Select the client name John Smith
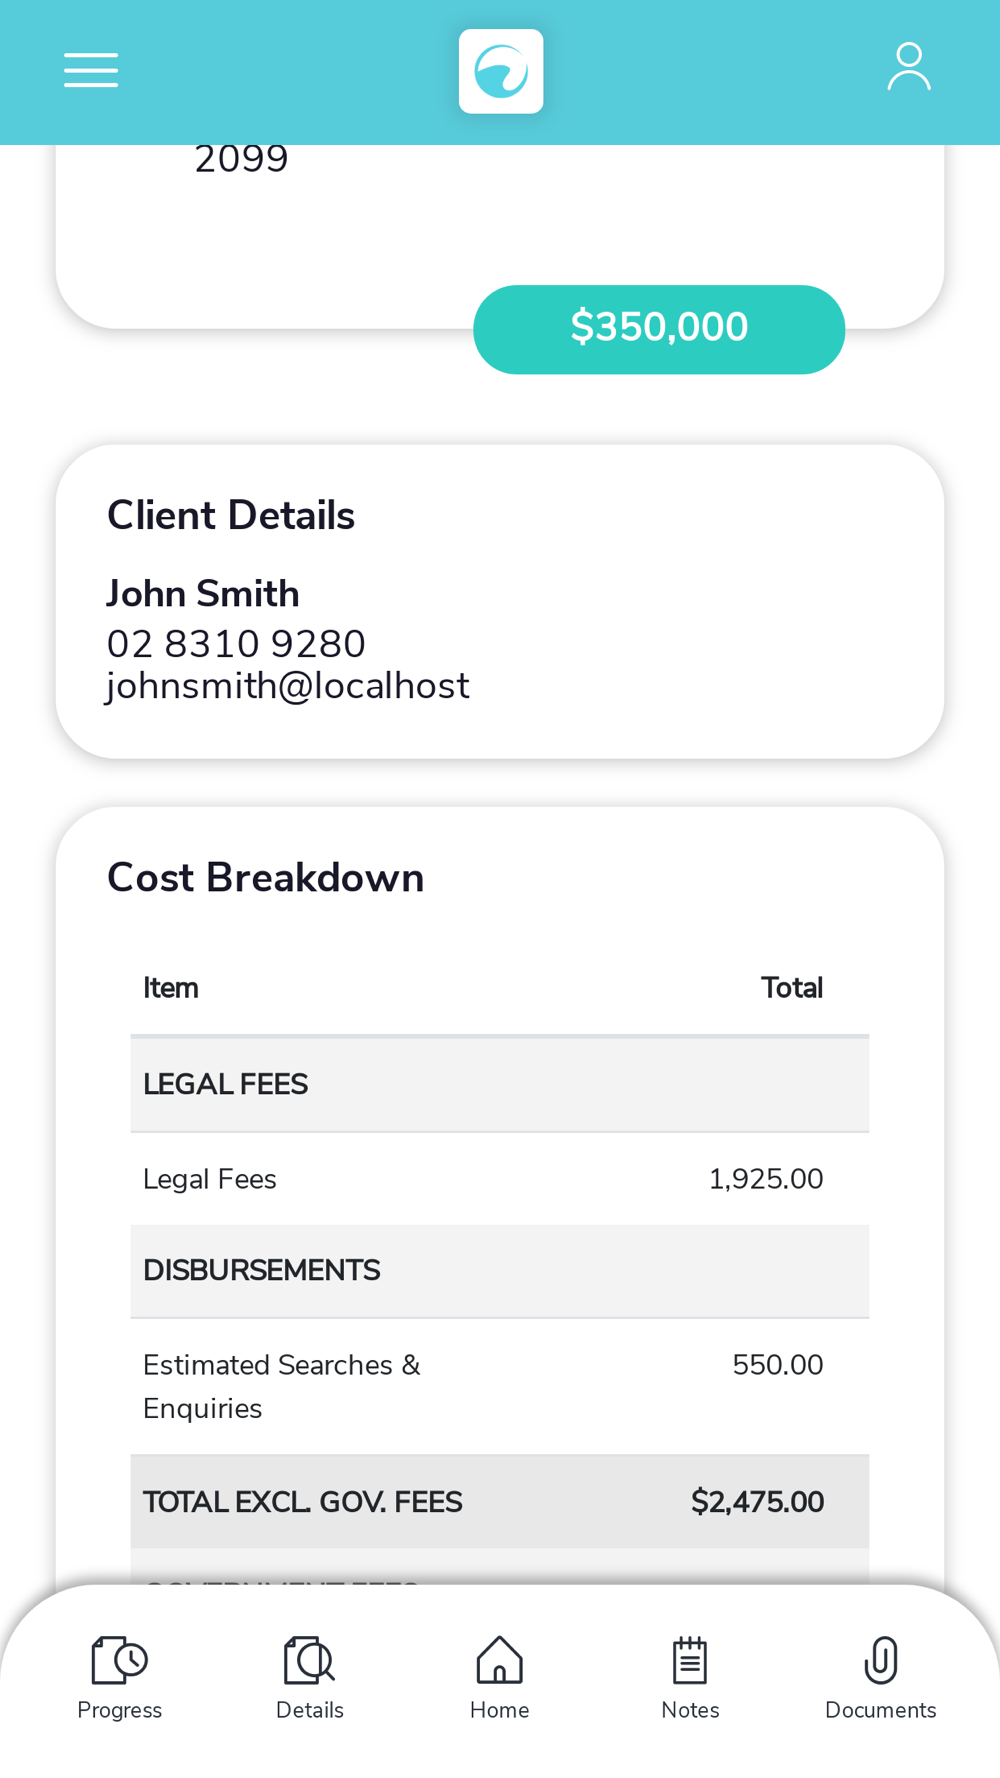1000x1778 pixels. [x=203, y=594]
